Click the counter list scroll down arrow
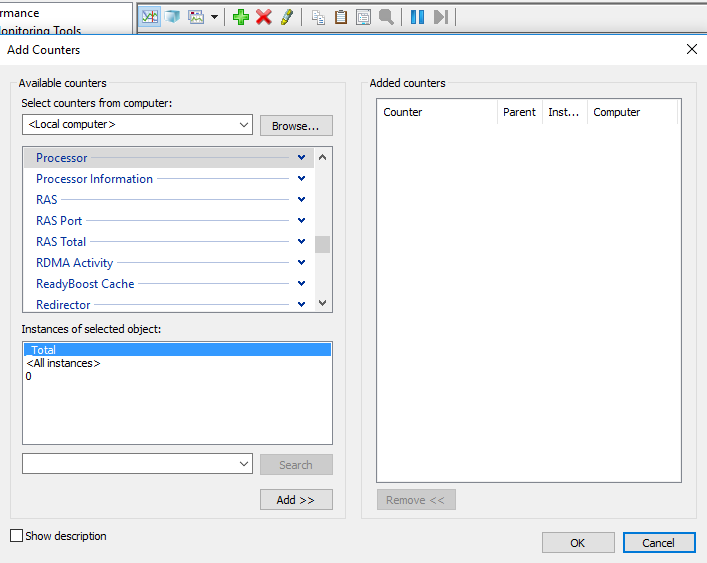This screenshot has height=563, width=707. [322, 302]
